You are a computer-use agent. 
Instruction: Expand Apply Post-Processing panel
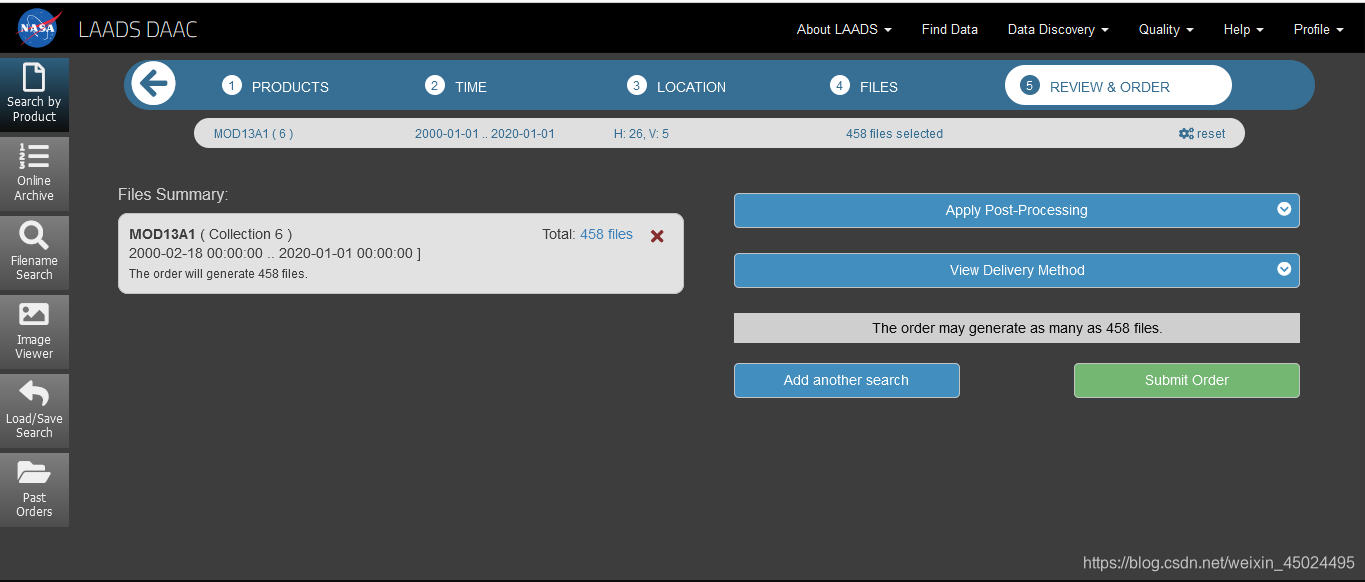(x=1017, y=210)
